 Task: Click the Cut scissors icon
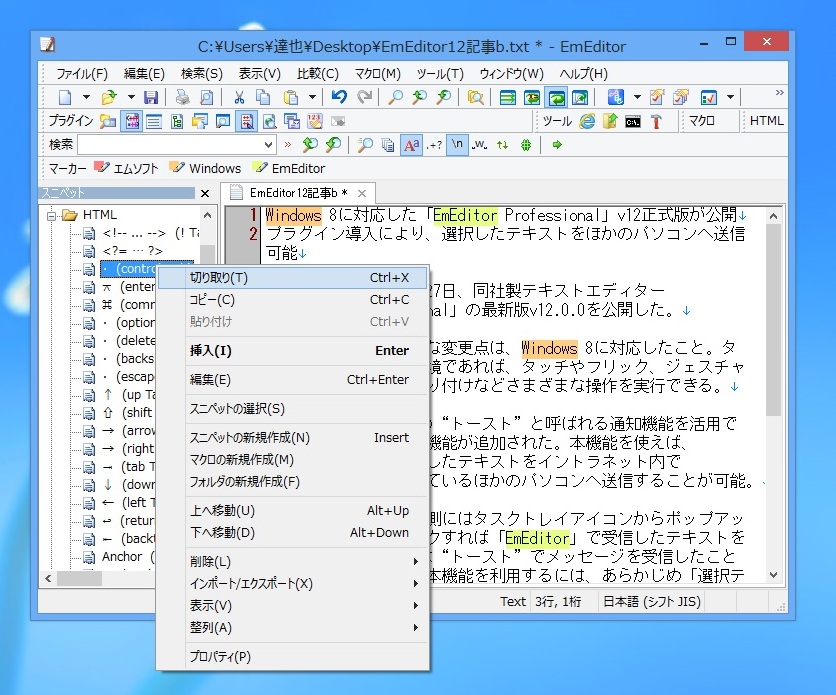click(241, 96)
